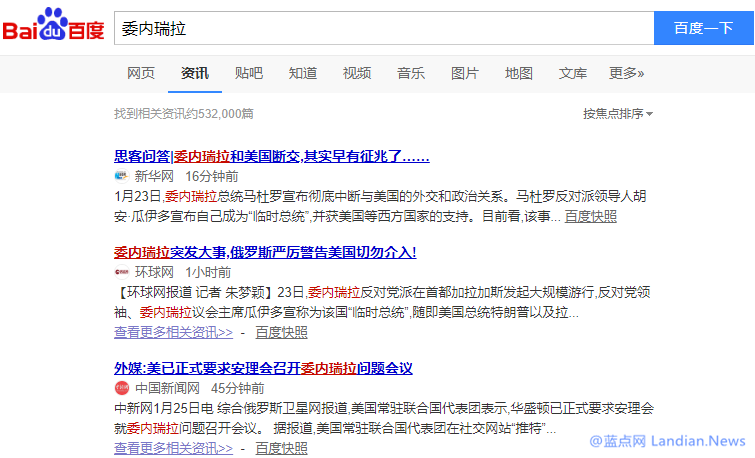Focus the search box containing 委内瑞拉
755x458 pixels.
click(384, 28)
